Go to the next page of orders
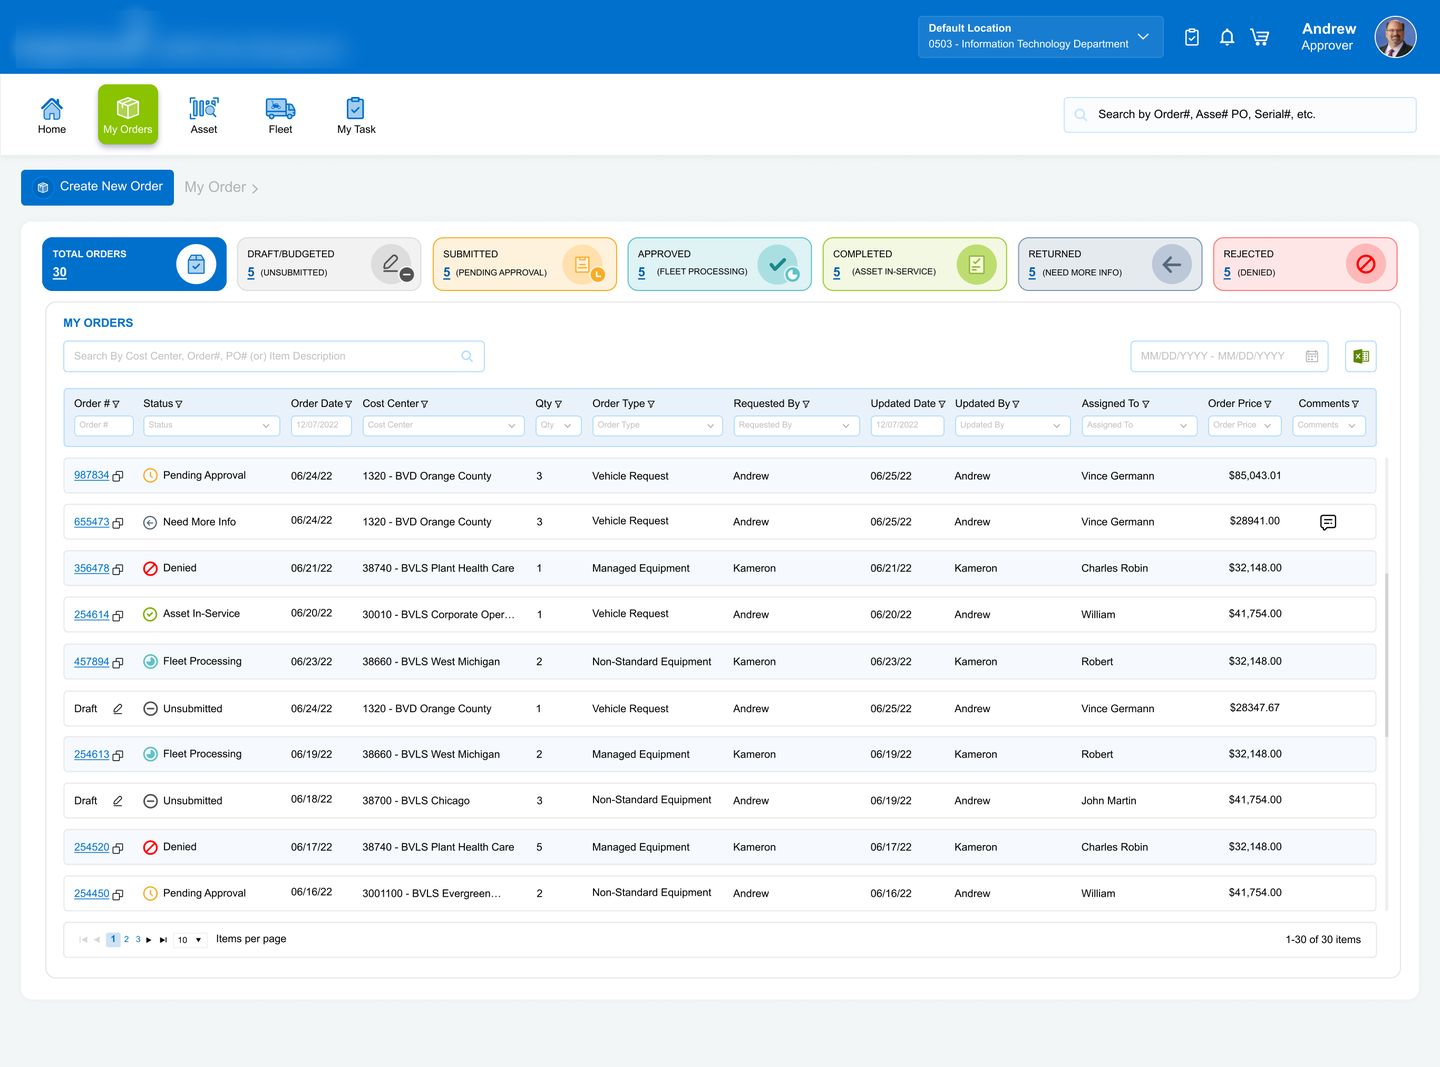Viewport: 1440px width, 1067px height. click(149, 940)
